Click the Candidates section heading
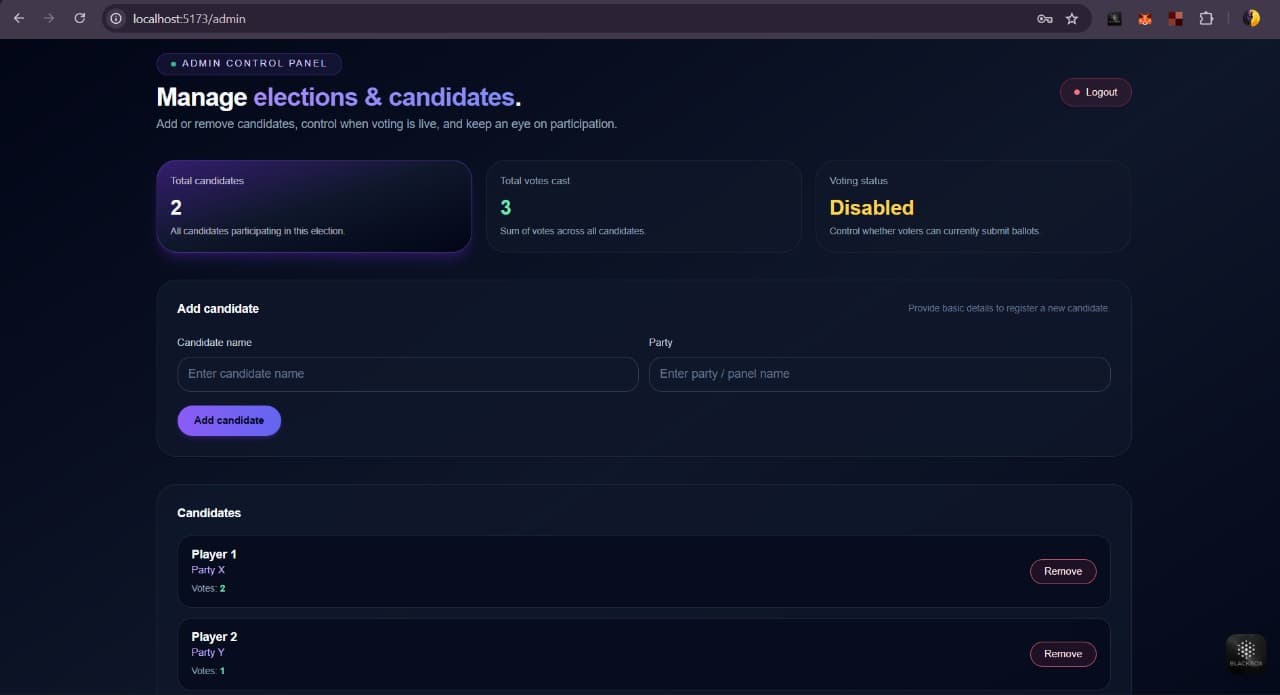Screen dimensions: 1280x695 coord(209,513)
